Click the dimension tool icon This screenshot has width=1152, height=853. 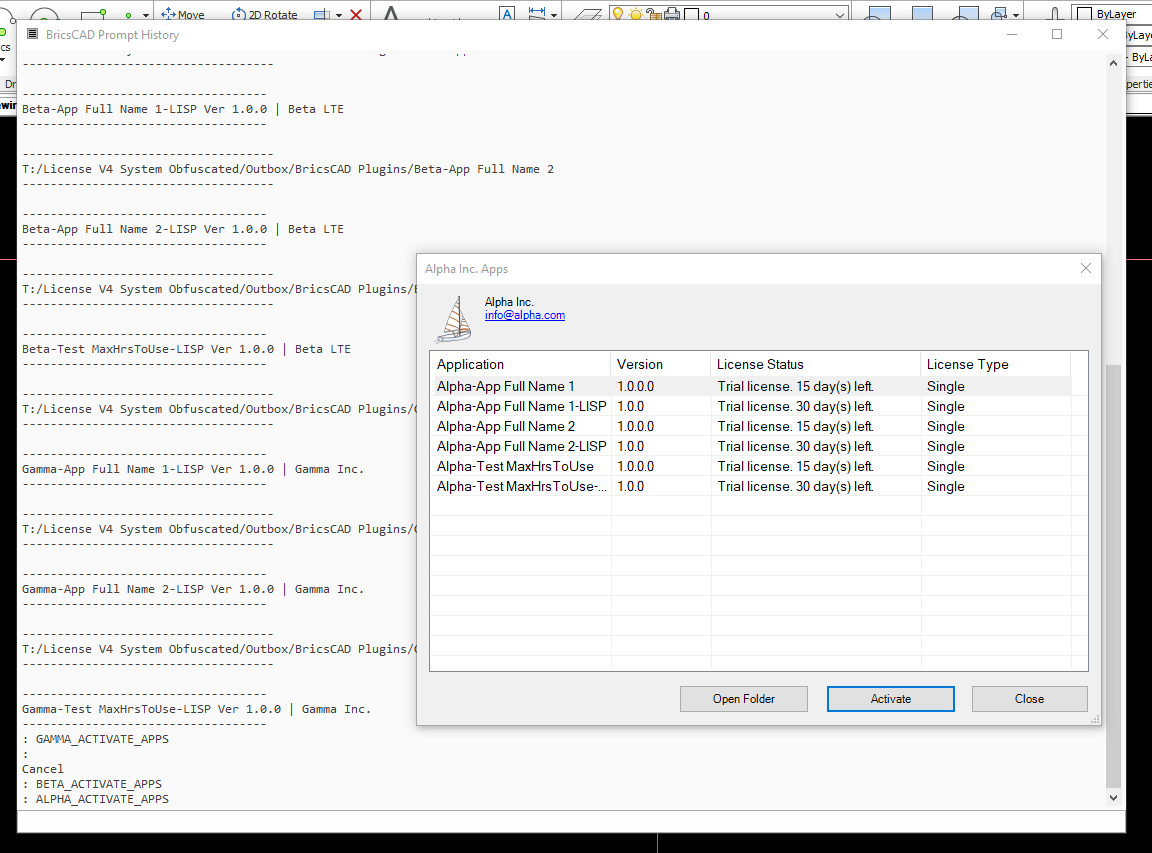[x=537, y=14]
